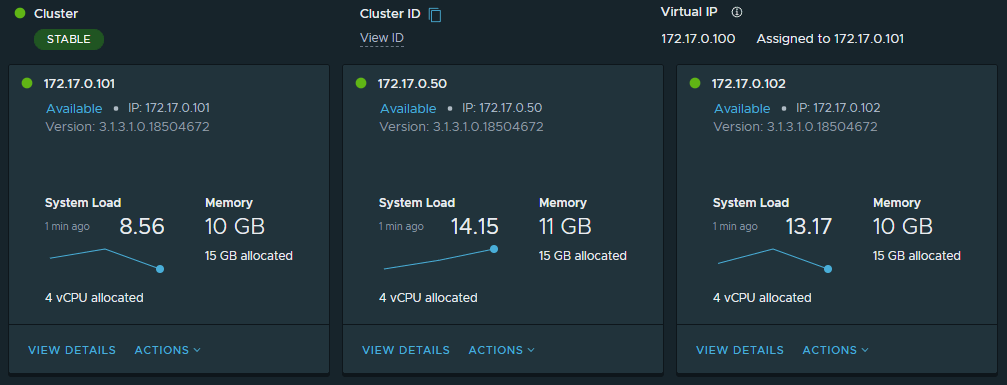Copy the Cluster ID with copy icon
The image size is (1007, 385).
(435, 15)
